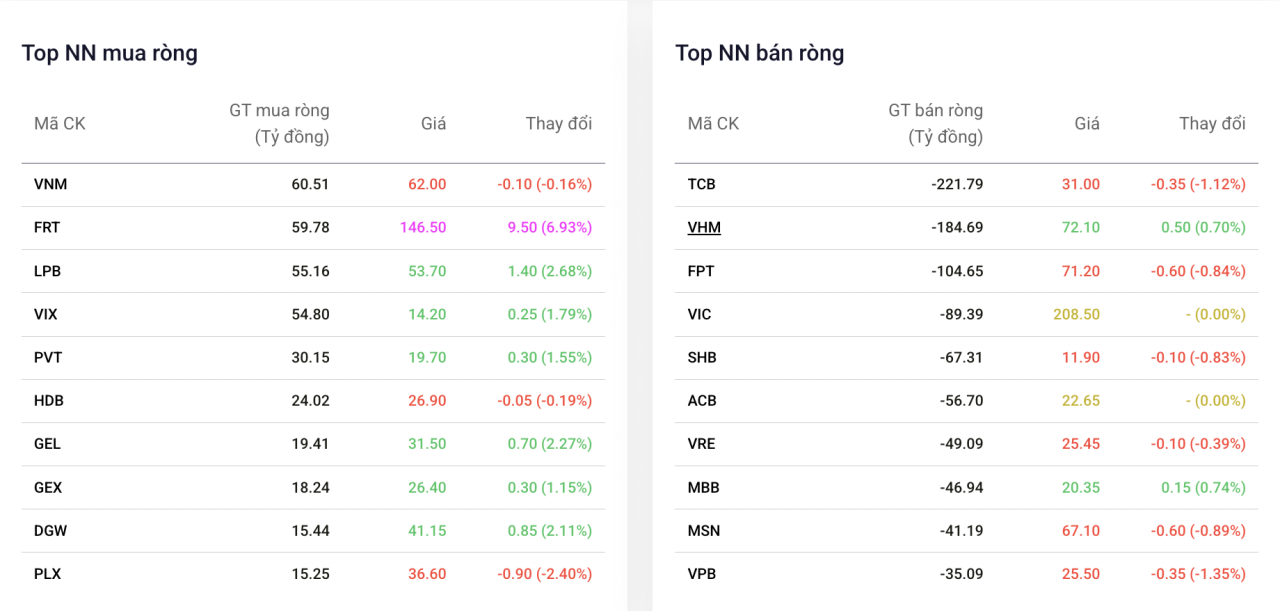Open the SHB stock ticker

click(702, 357)
